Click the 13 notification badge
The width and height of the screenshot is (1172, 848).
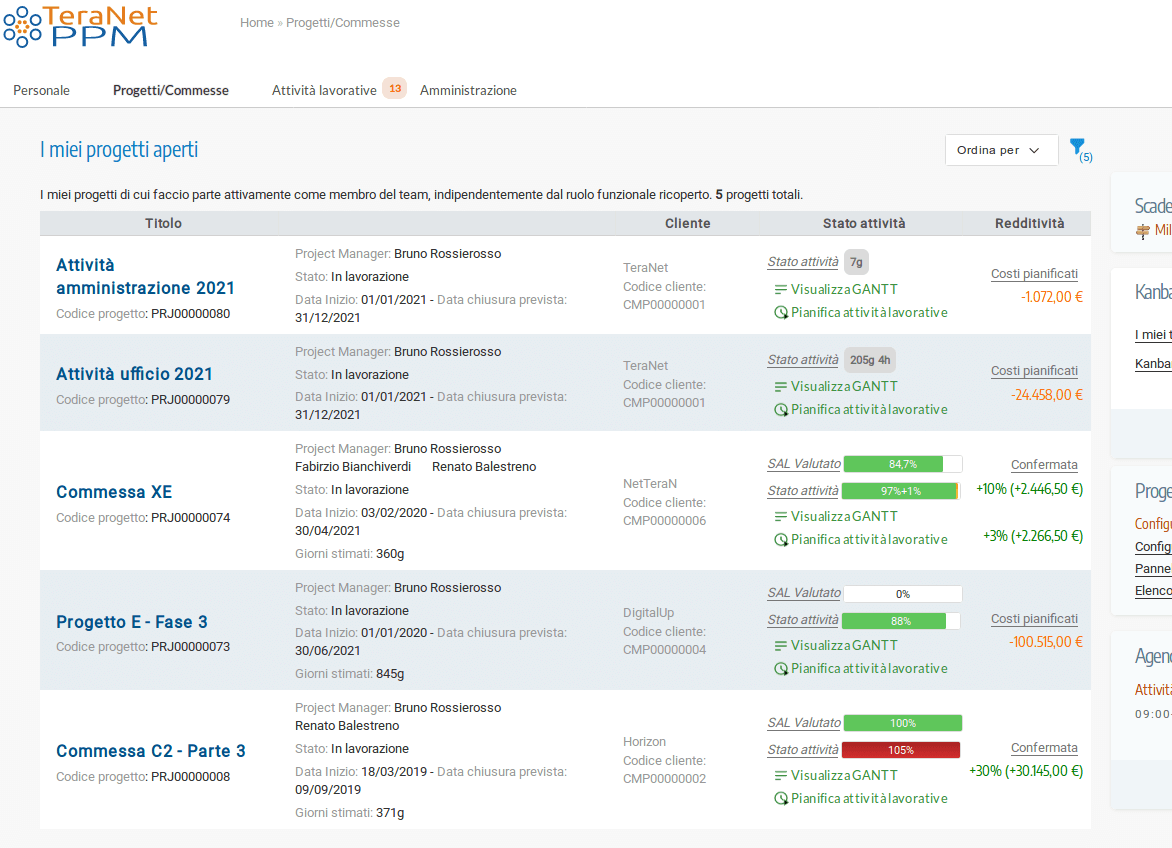pyautogui.click(x=395, y=89)
